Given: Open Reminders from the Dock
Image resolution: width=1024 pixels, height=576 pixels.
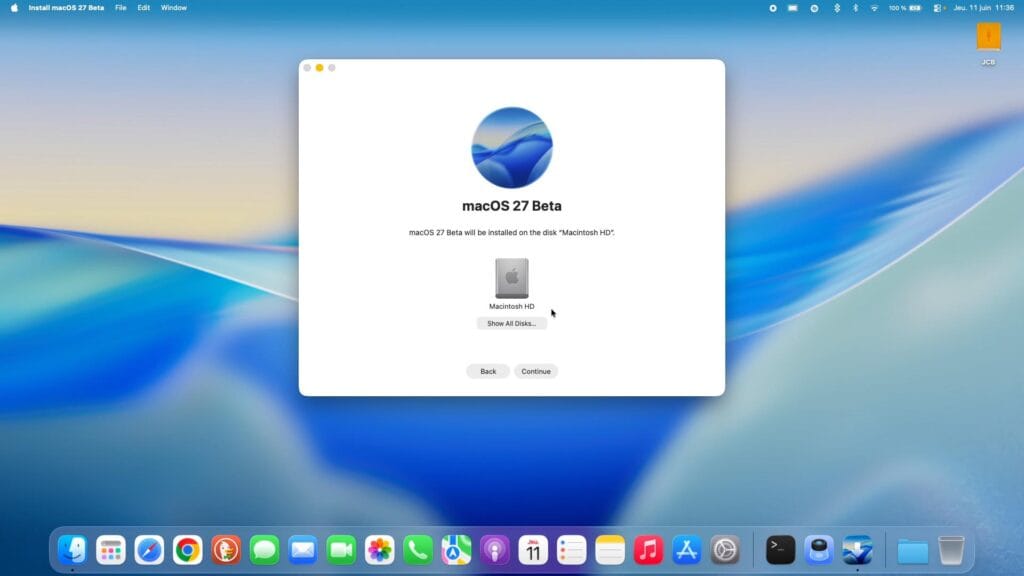Looking at the screenshot, I should click(571, 550).
